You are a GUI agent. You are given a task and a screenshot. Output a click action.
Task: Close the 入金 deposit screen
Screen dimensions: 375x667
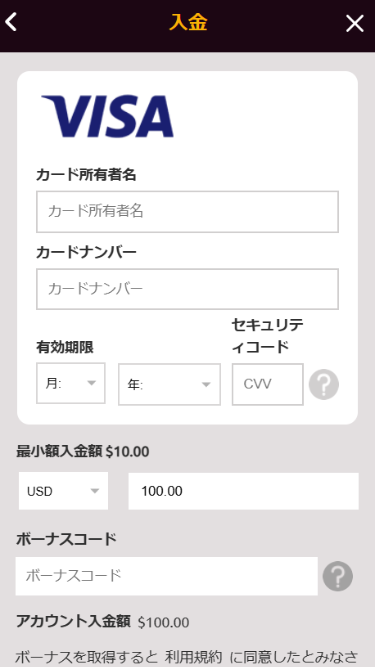click(355, 23)
